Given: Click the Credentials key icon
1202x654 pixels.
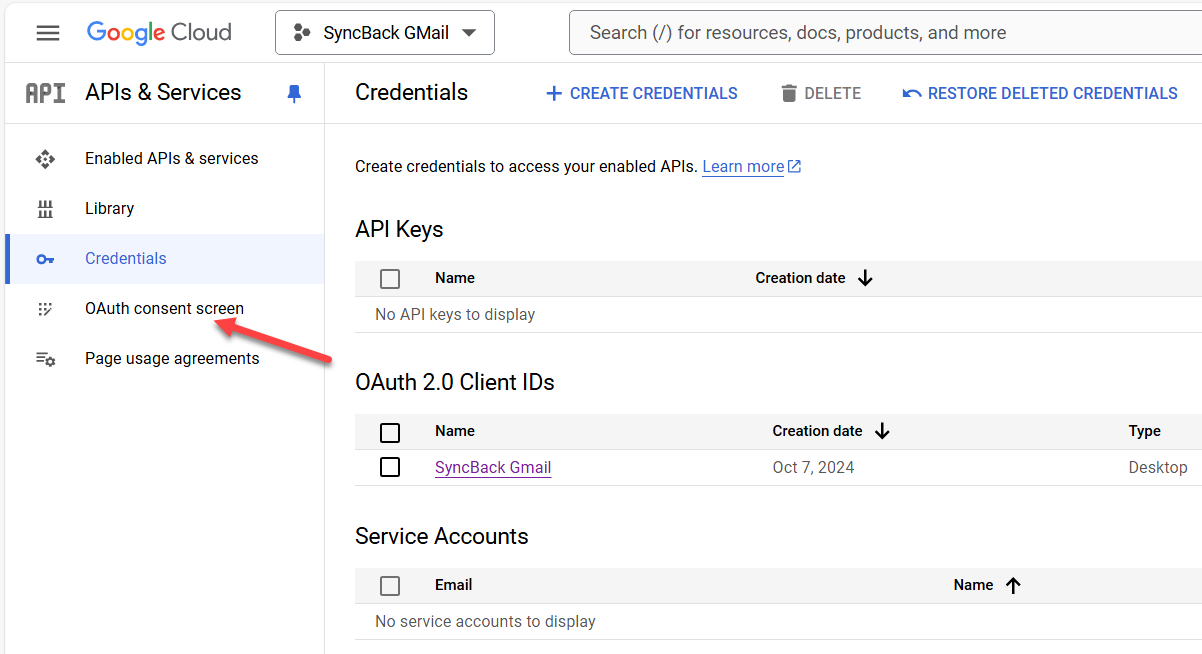Looking at the screenshot, I should point(45,259).
